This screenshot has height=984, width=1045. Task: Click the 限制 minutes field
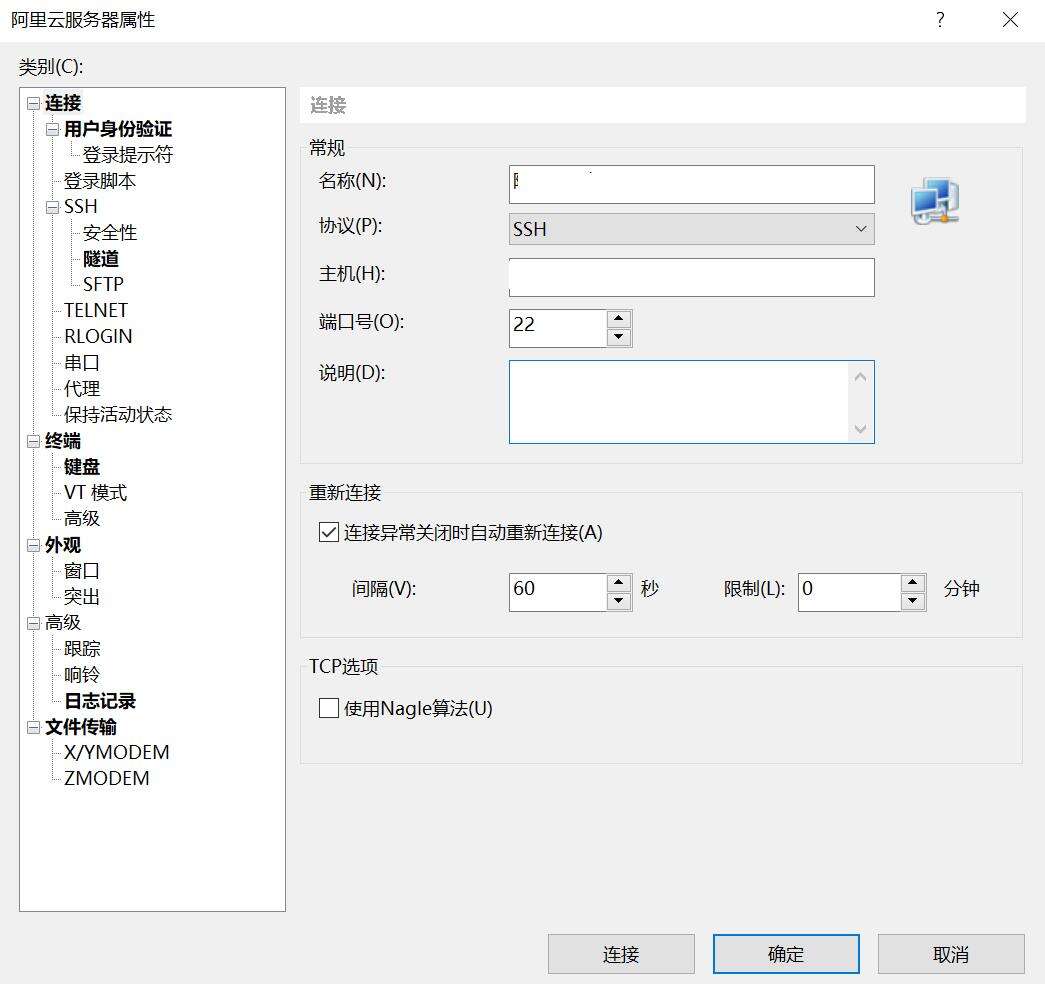tap(850, 592)
